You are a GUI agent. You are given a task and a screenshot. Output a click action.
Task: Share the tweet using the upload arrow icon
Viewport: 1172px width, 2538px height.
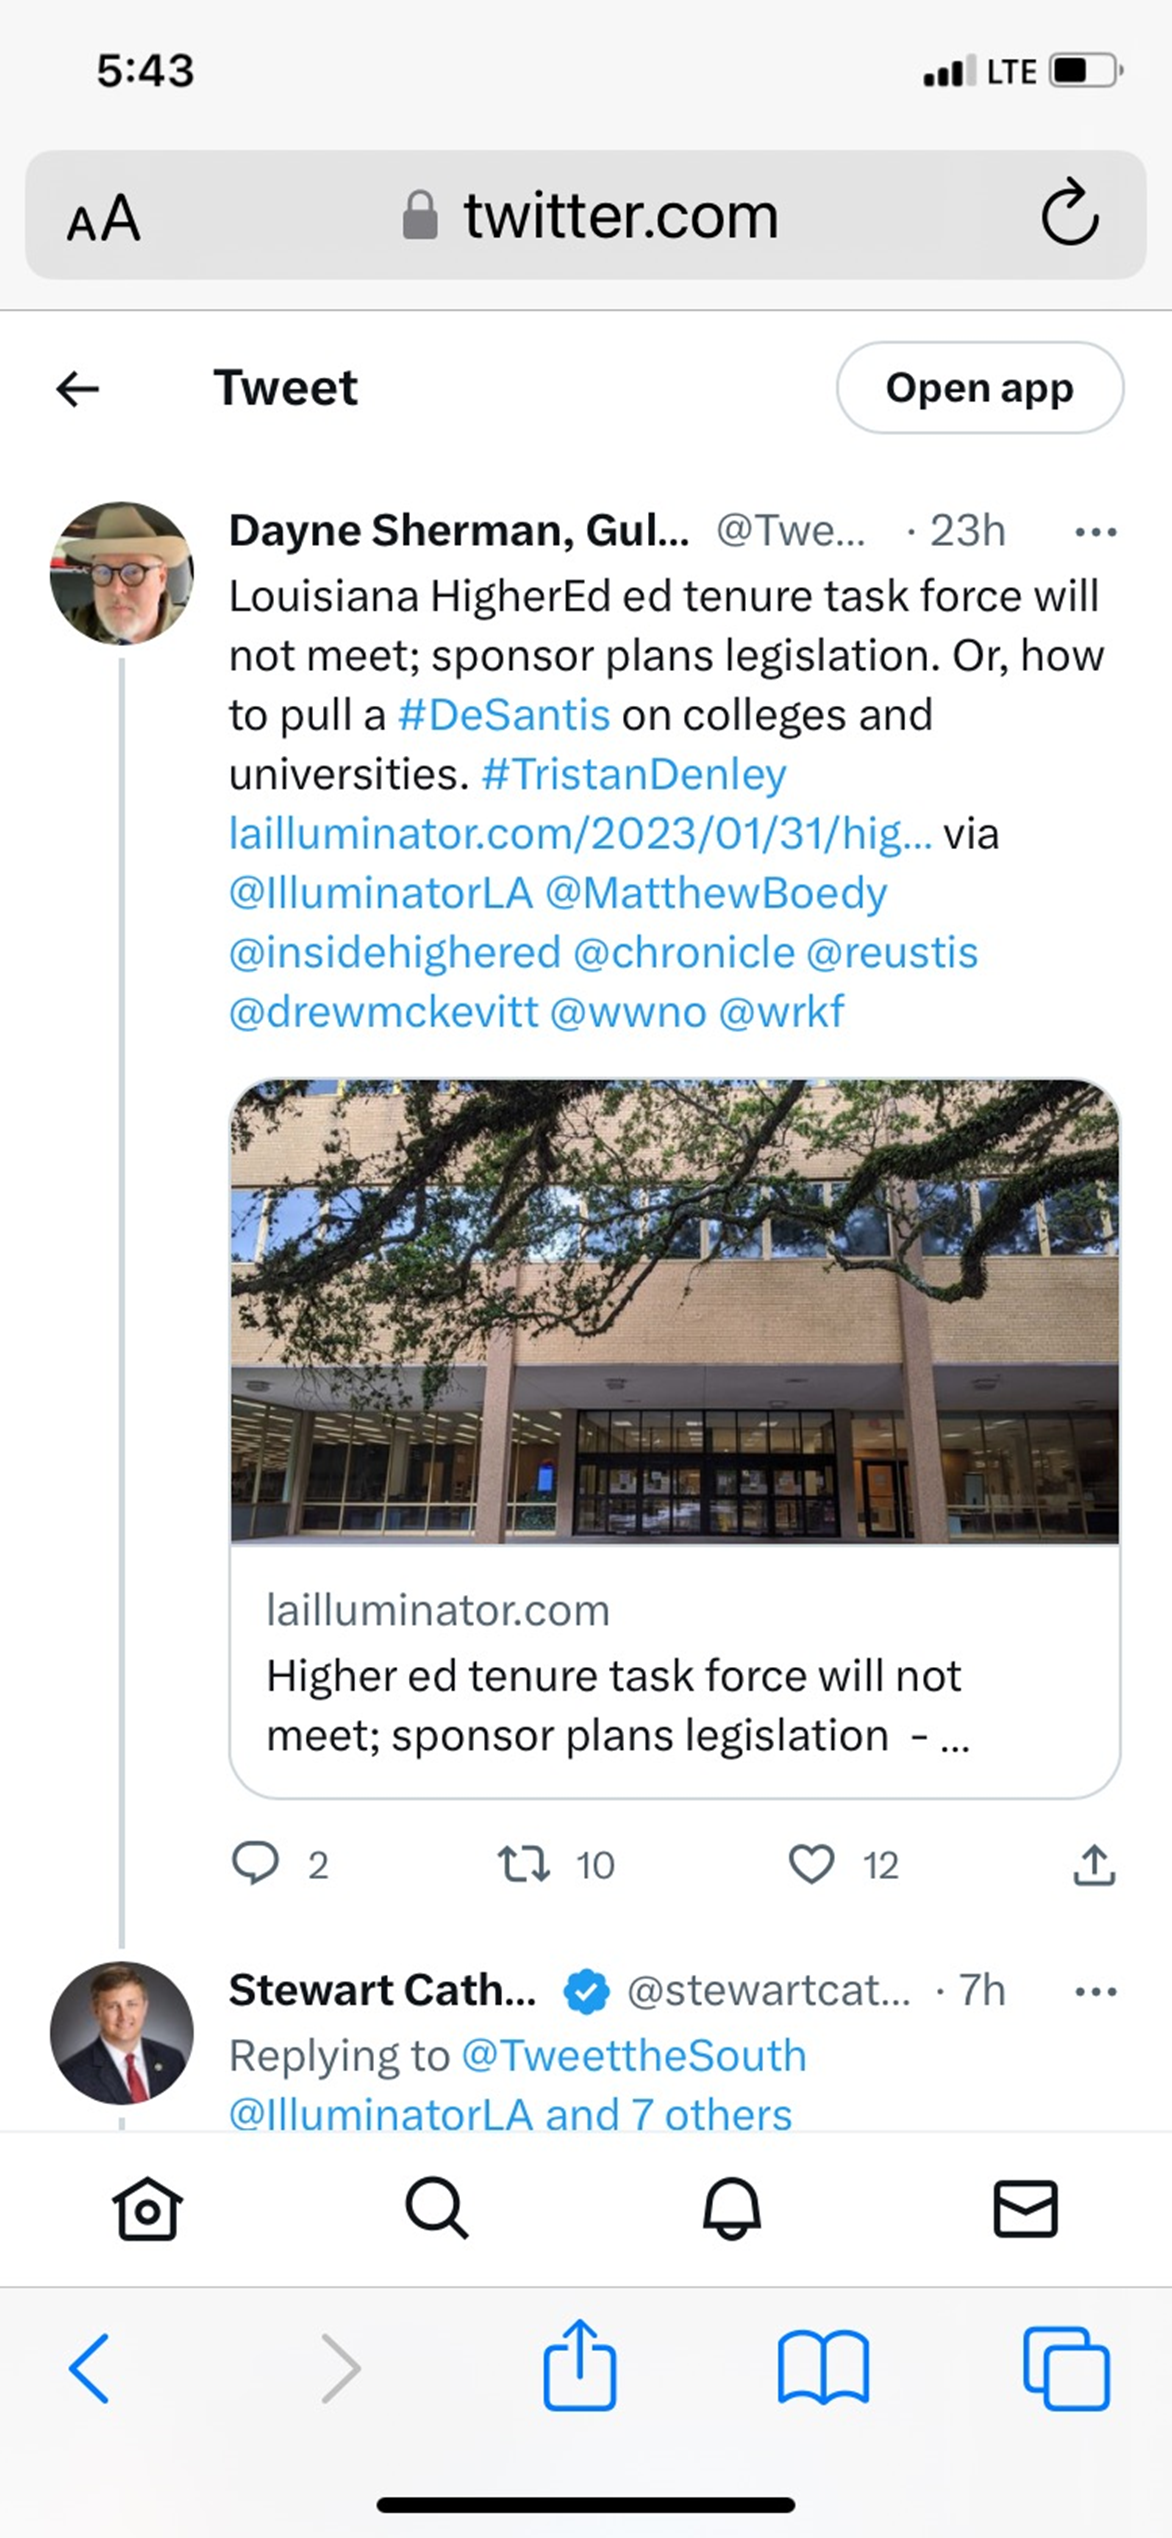(x=1094, y=1864)
